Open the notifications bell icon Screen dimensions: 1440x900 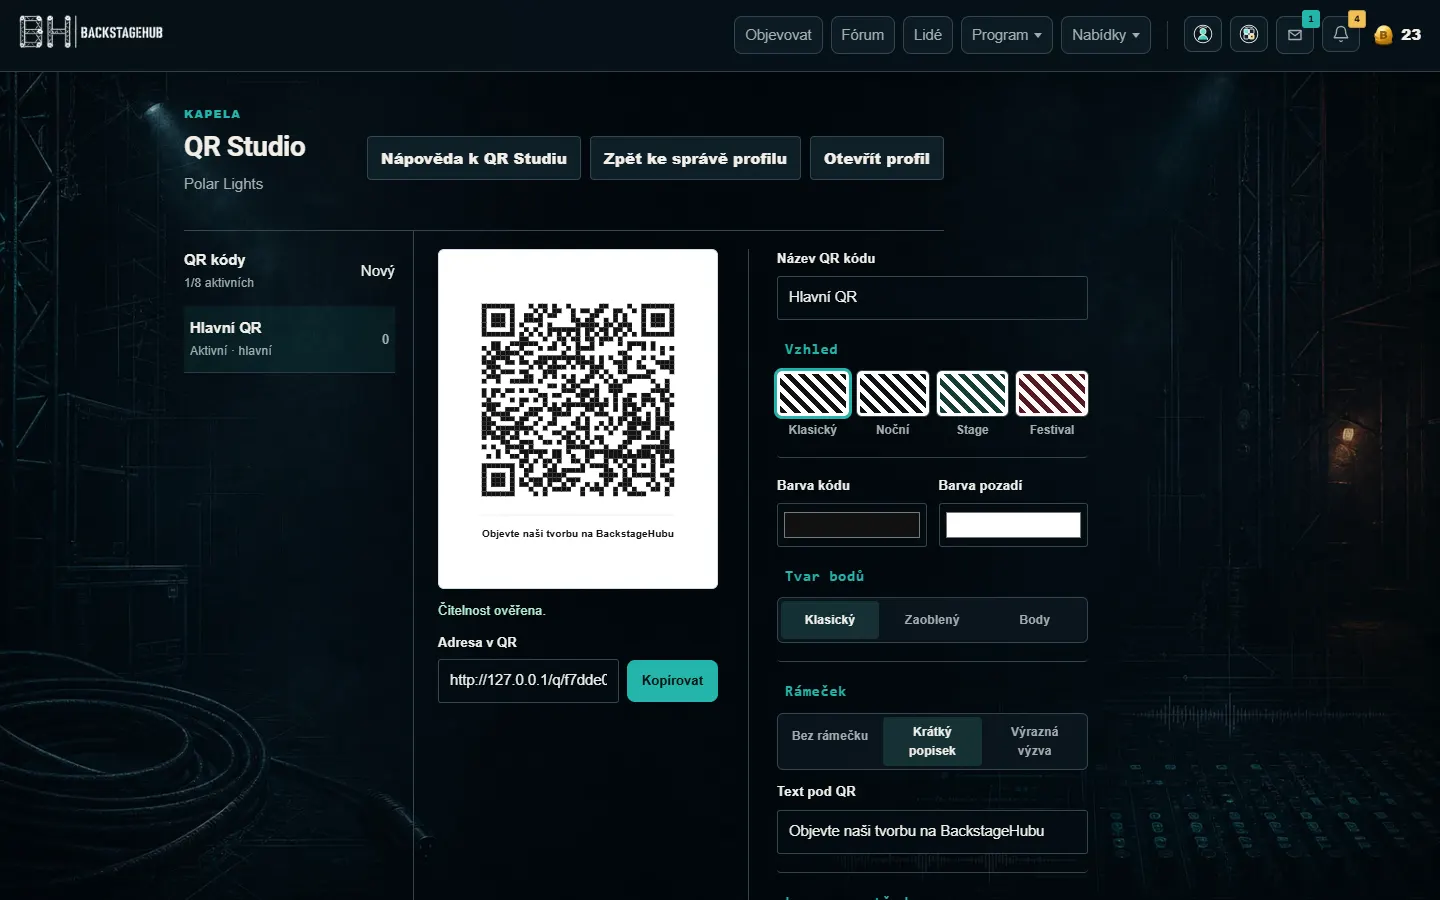pos(1341,34)
